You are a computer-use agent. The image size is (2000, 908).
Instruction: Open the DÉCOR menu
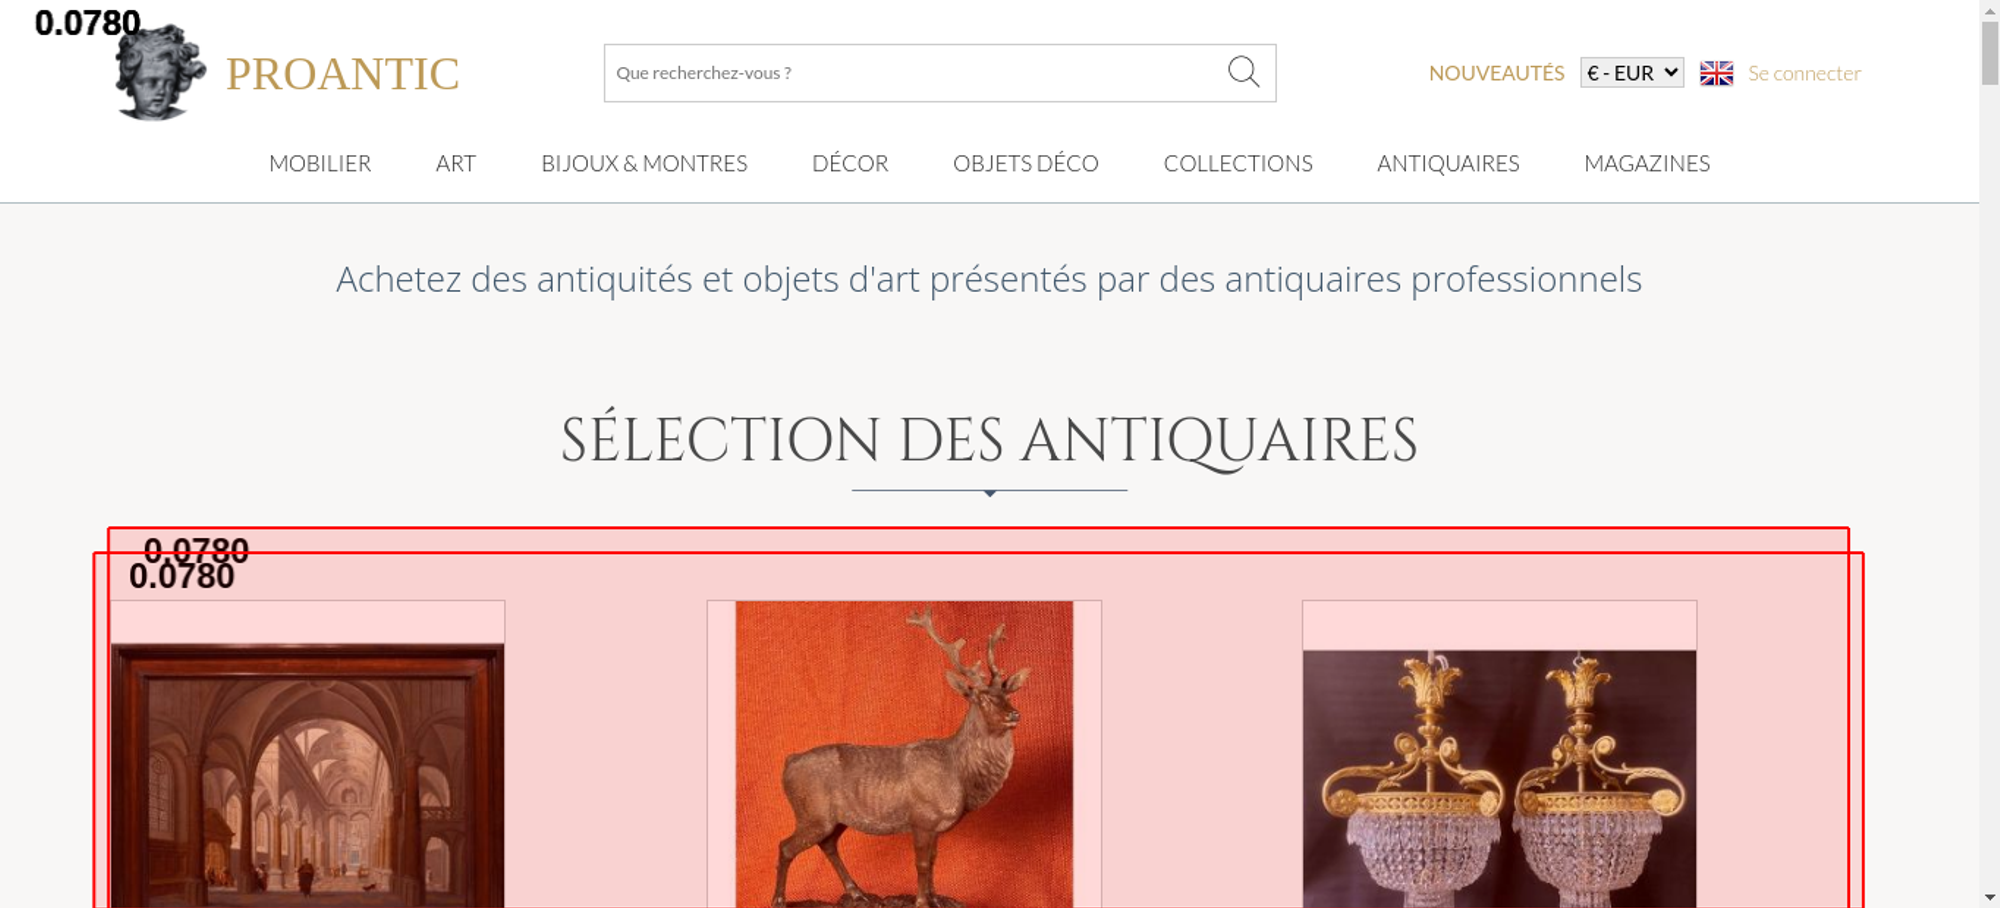click(850, 163)
